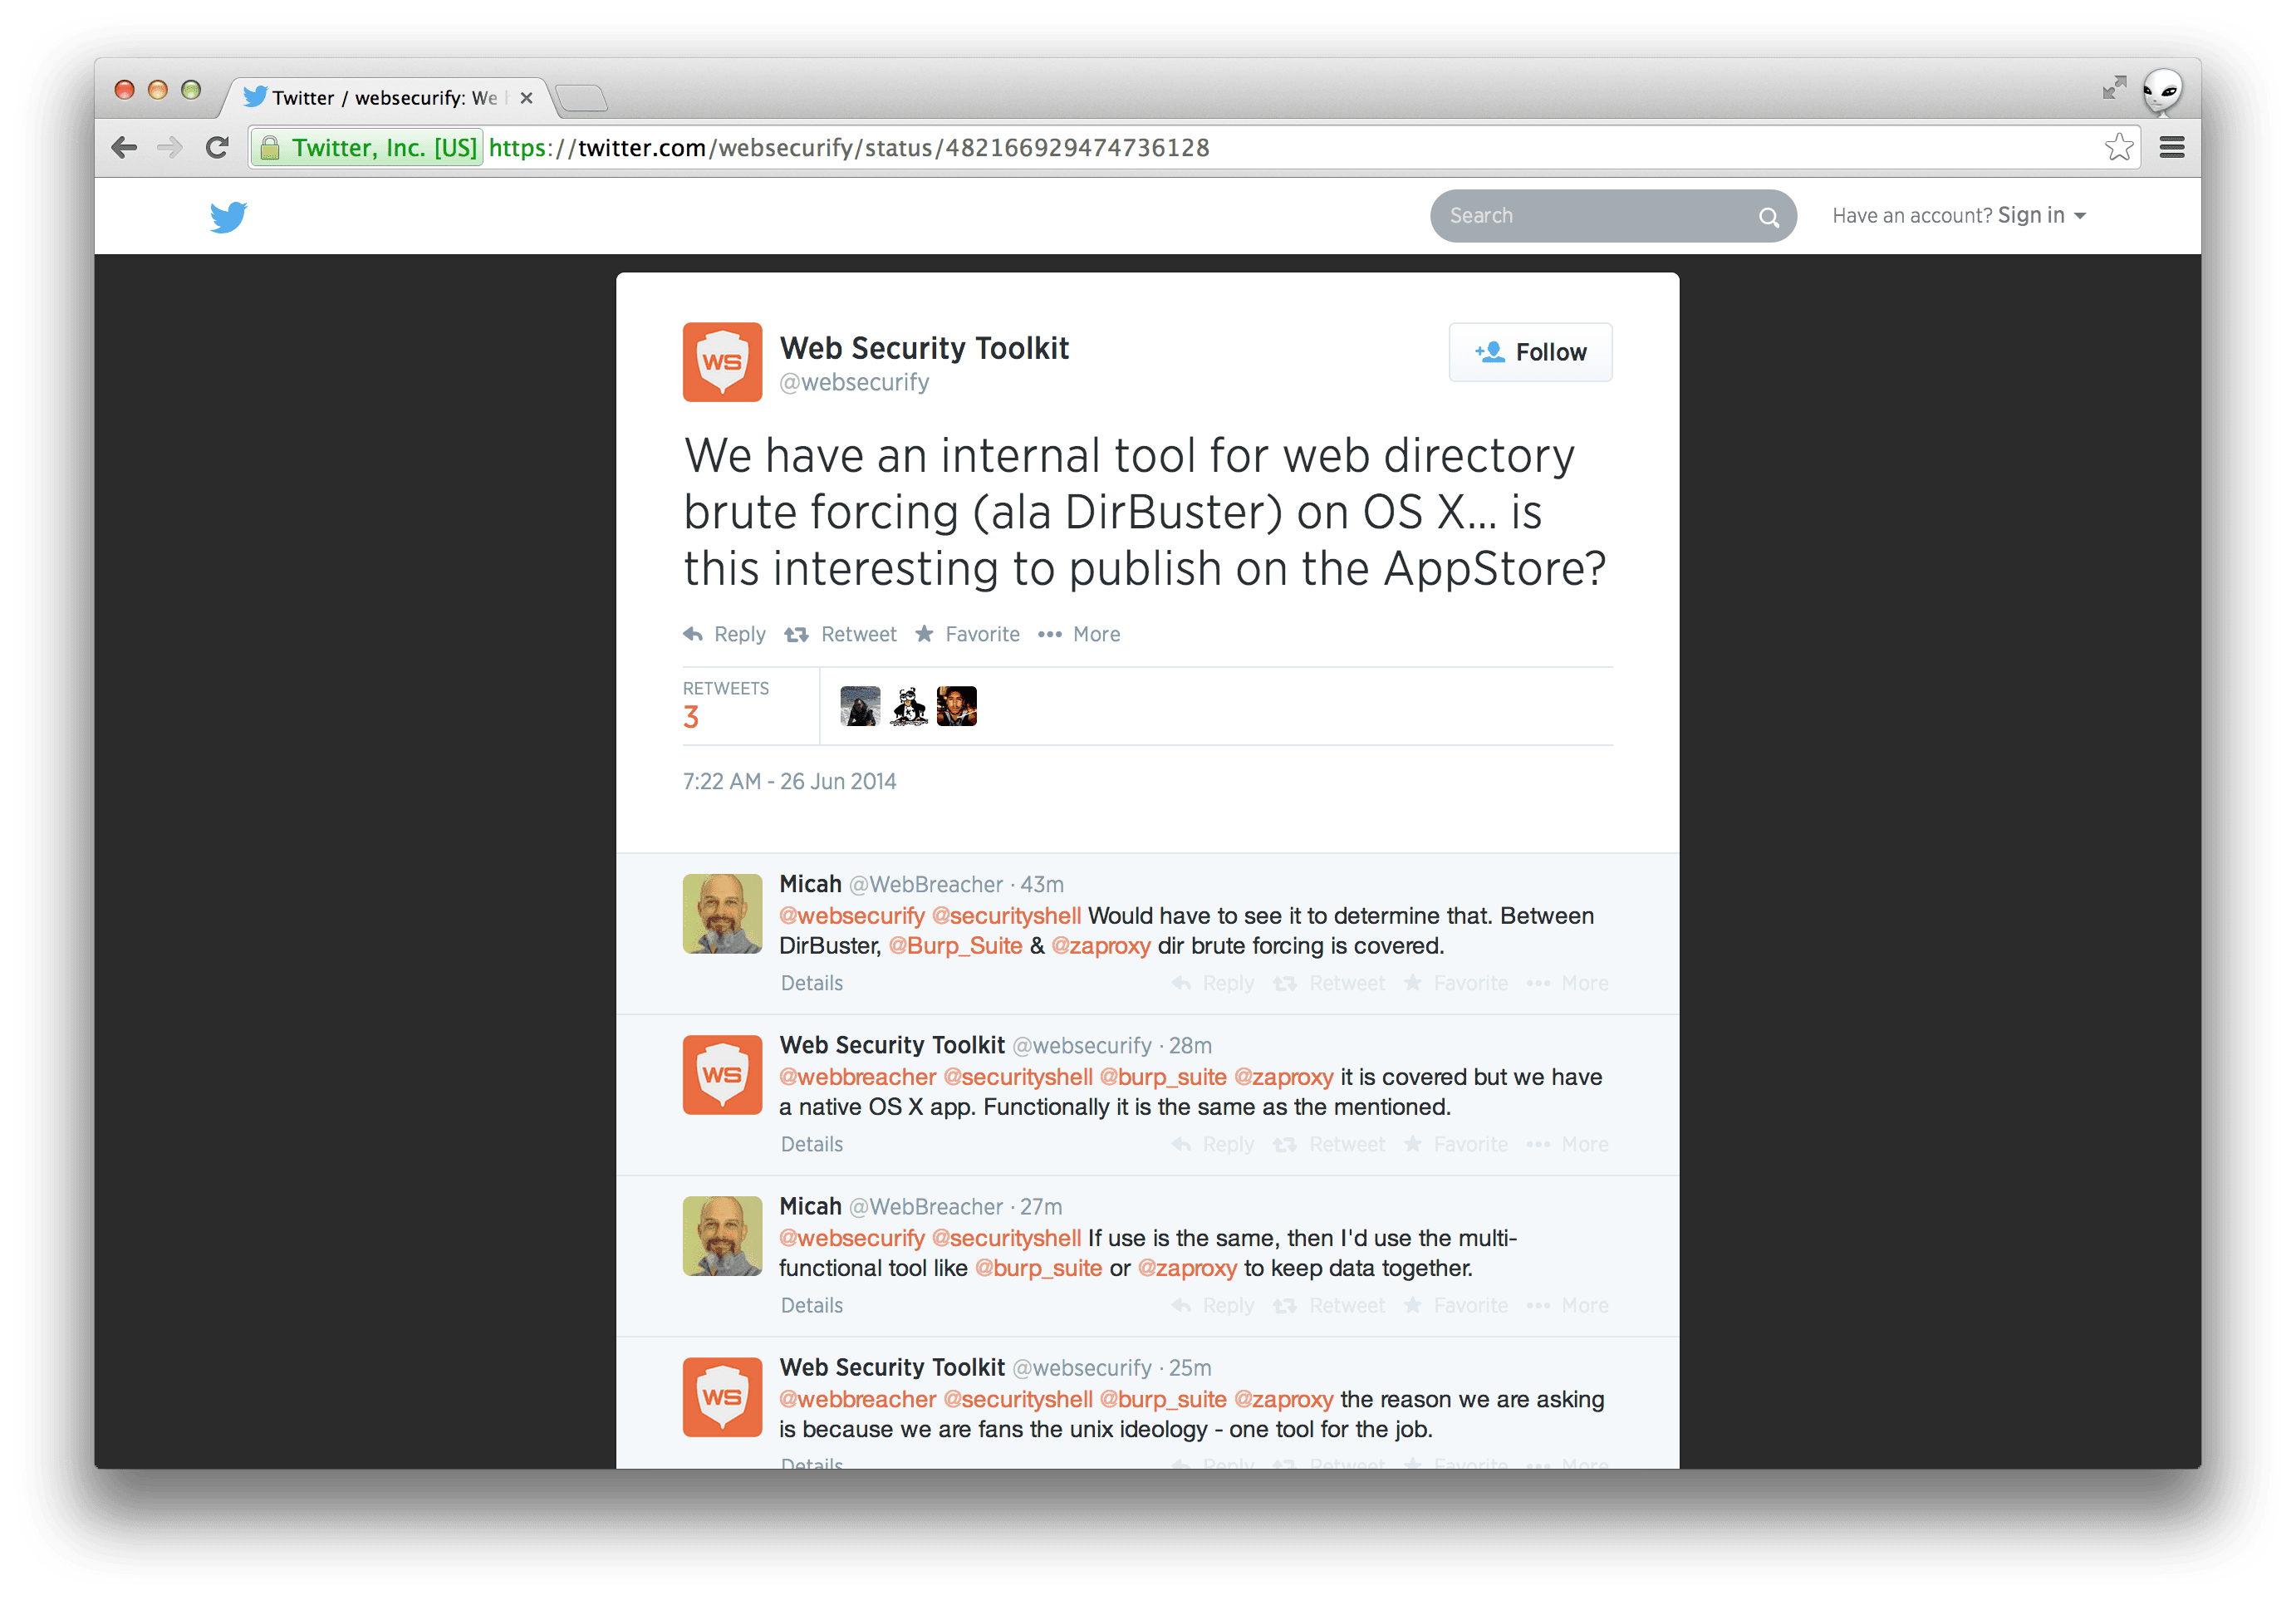Viewport: 2296px width, 1600px height.
Task: Click @zaproxy mention in the 25m reply
Action: pos(1283,1399)
